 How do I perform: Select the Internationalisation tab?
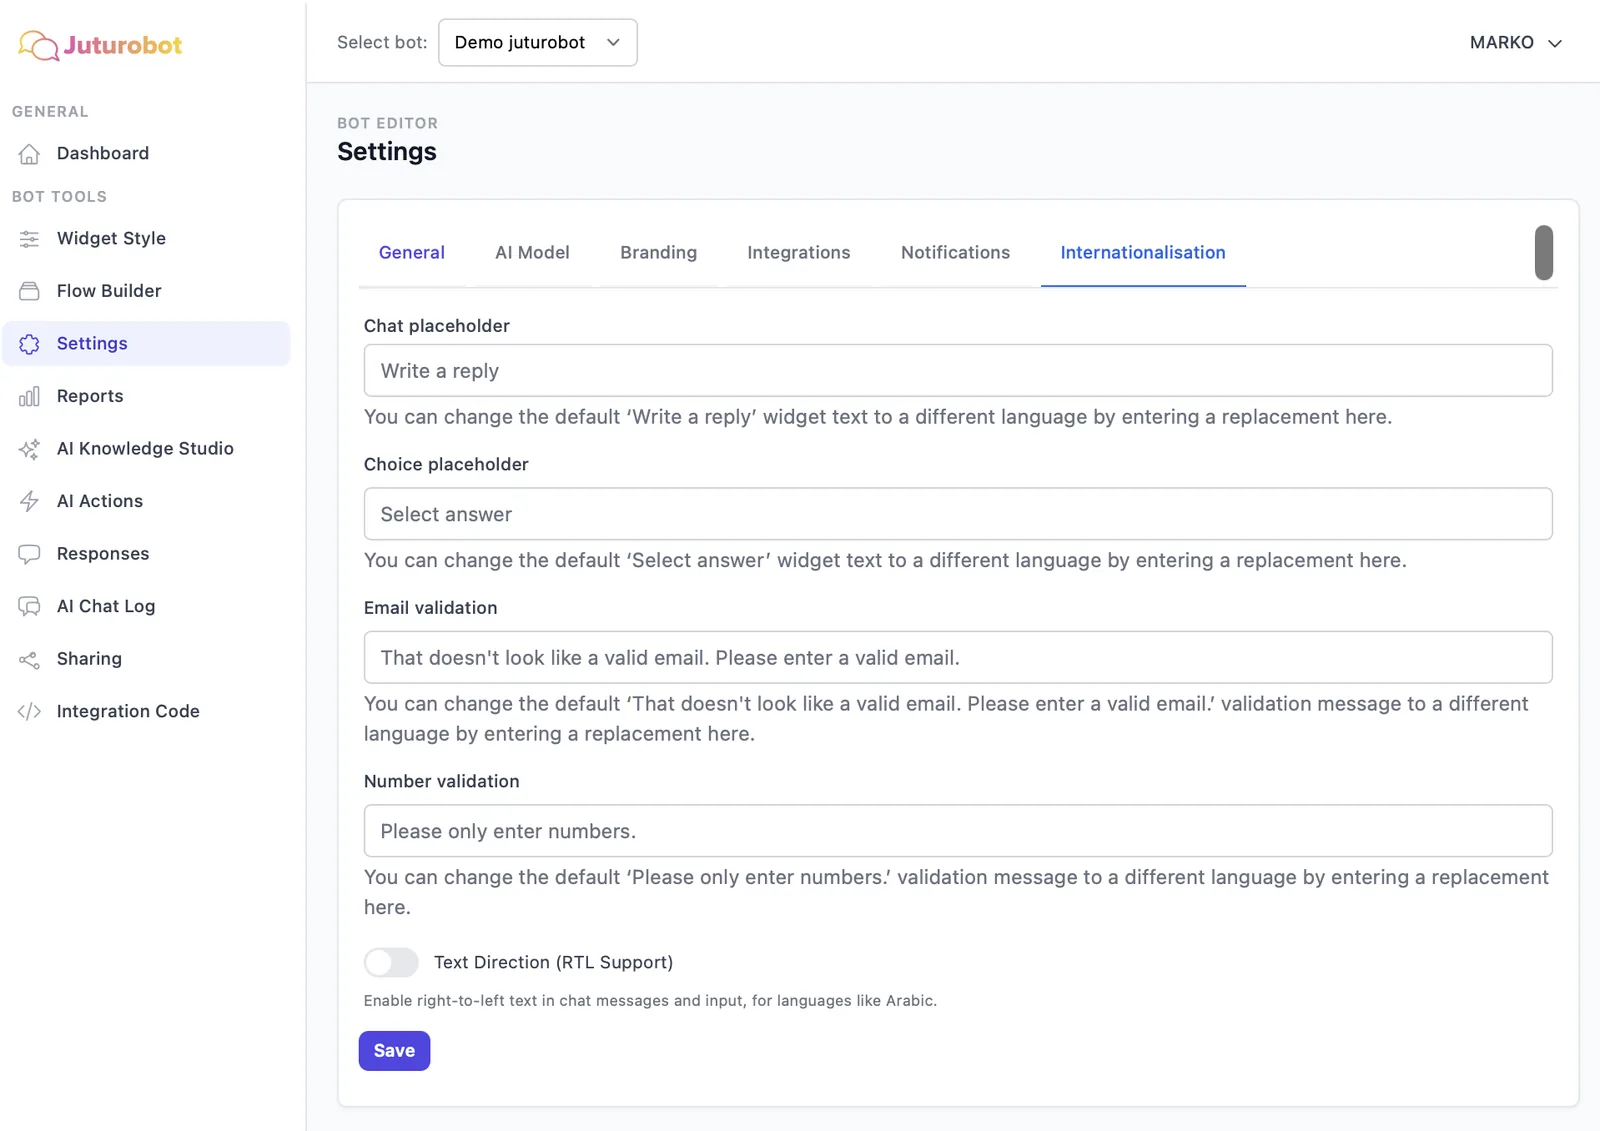click(x=1143, y=252)
